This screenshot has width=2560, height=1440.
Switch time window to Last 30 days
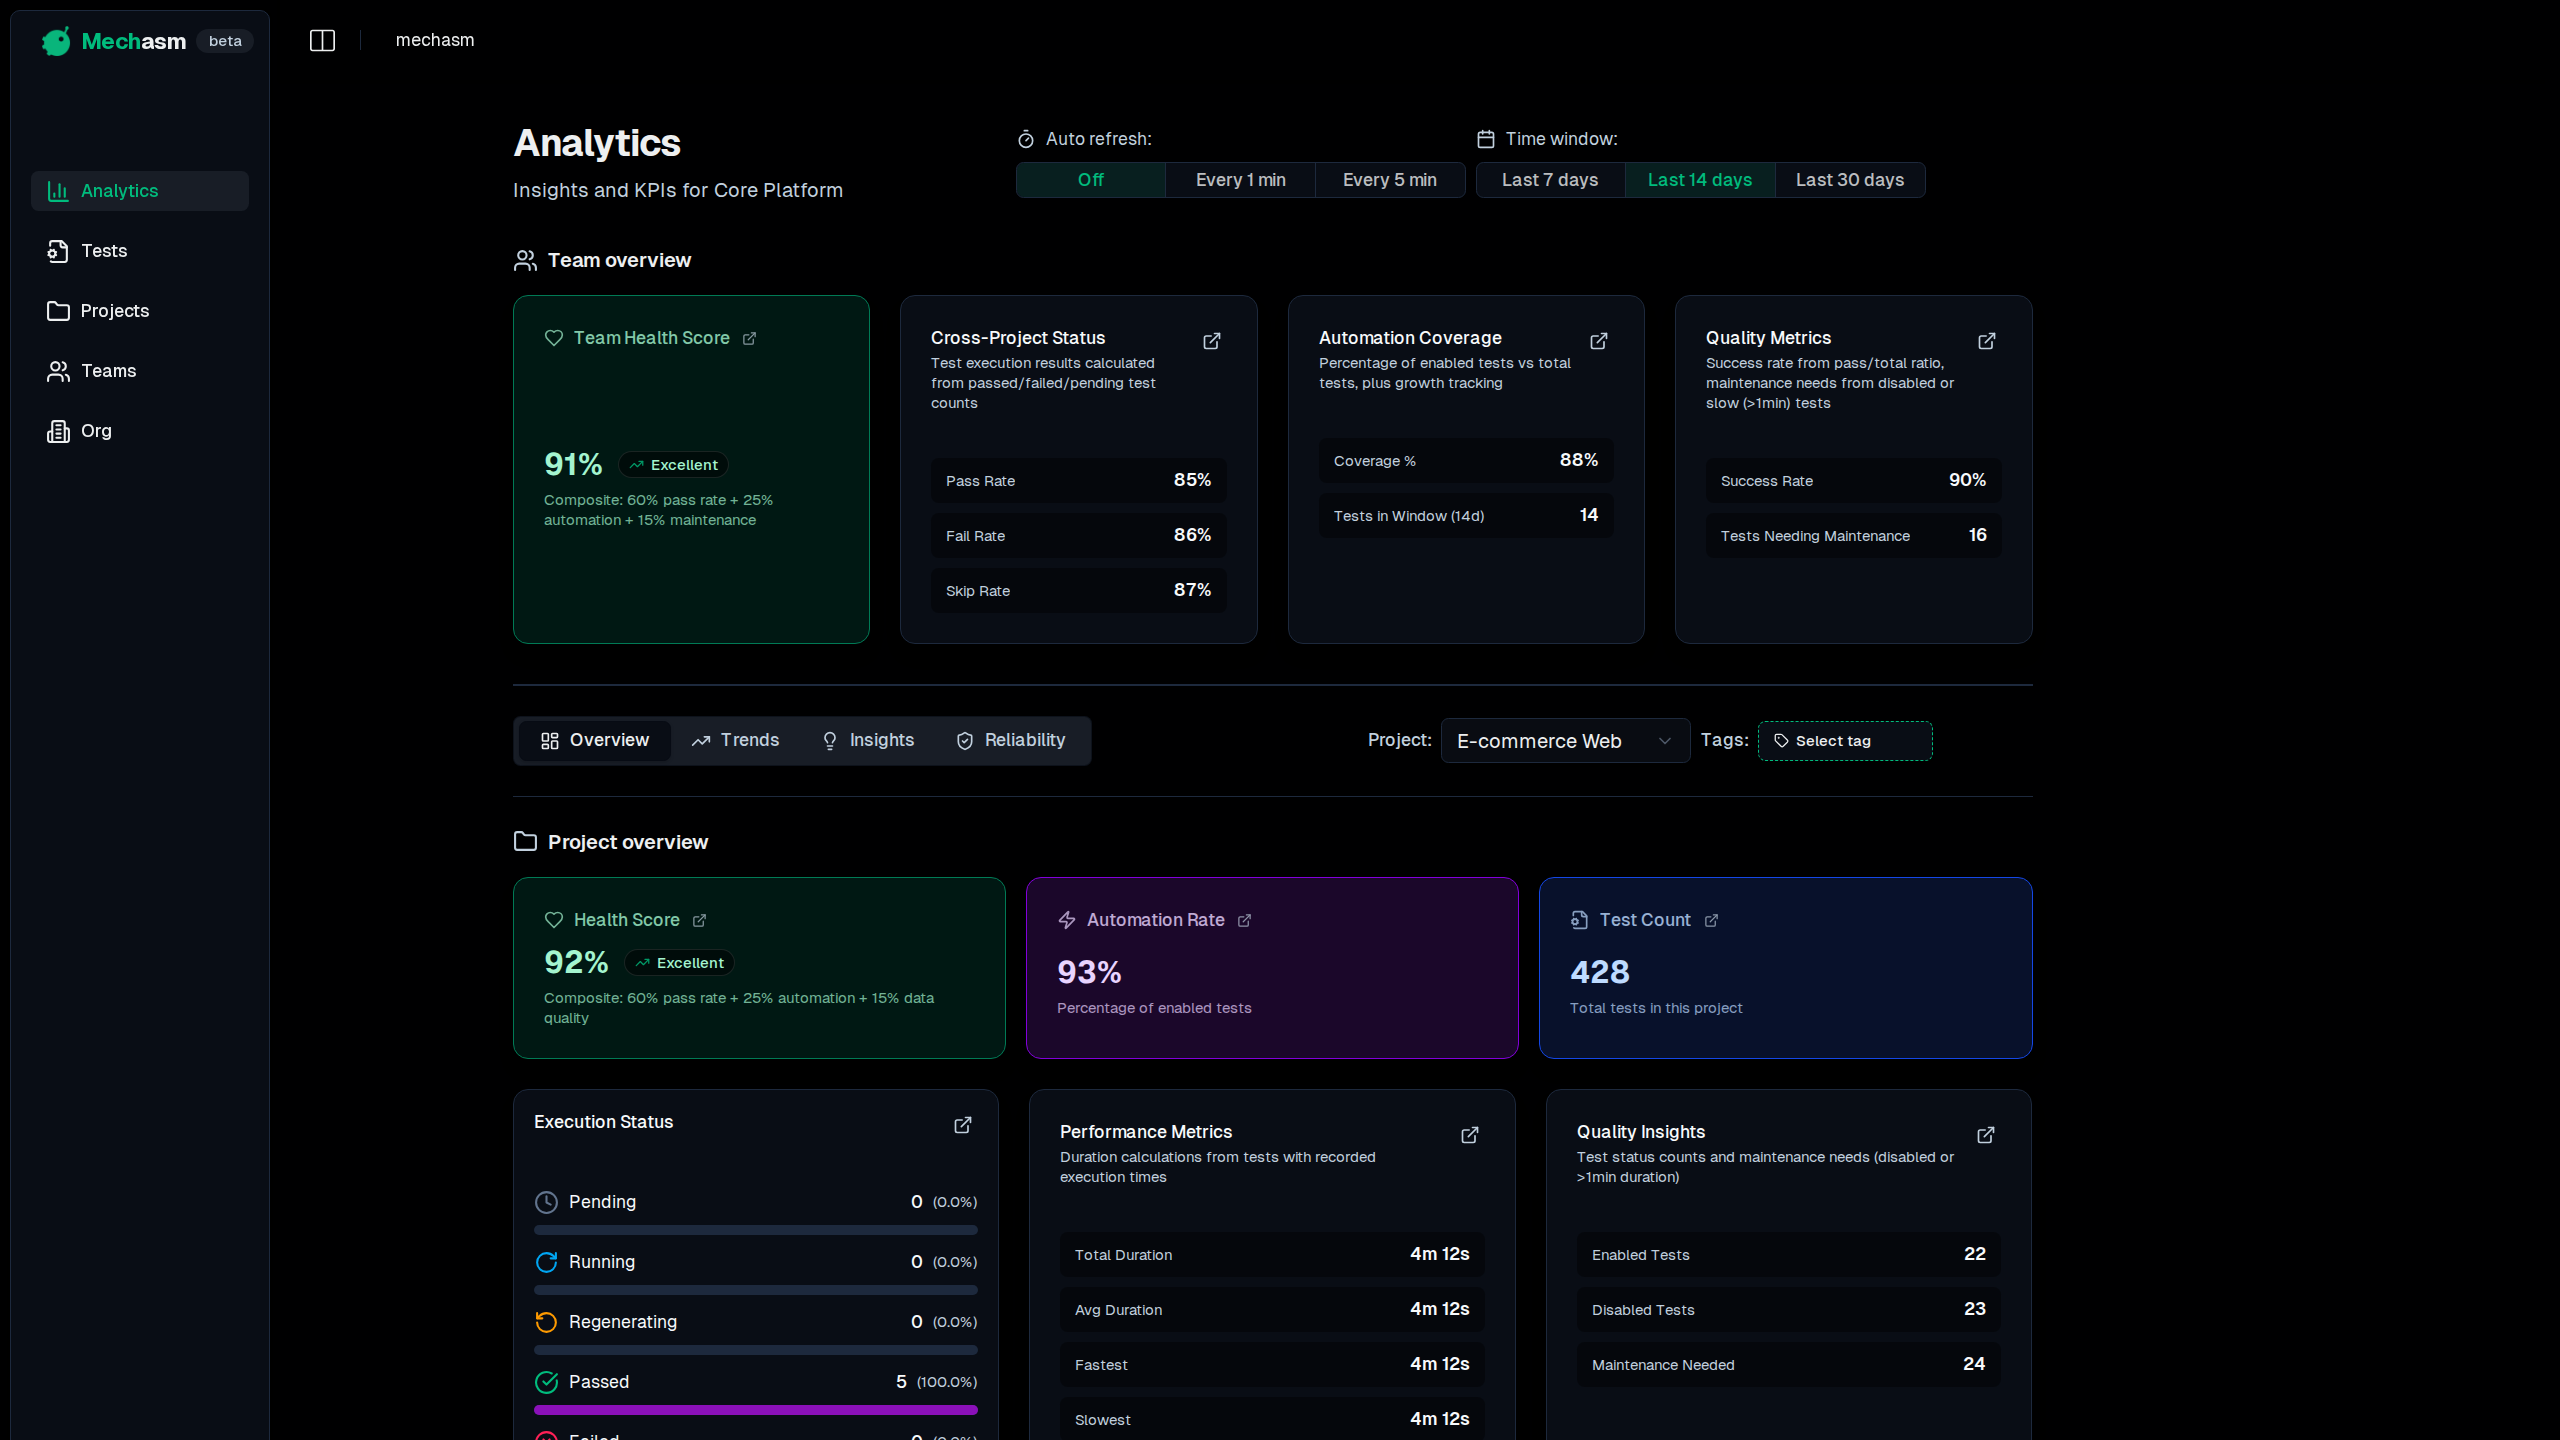[x=1849, y=180]
